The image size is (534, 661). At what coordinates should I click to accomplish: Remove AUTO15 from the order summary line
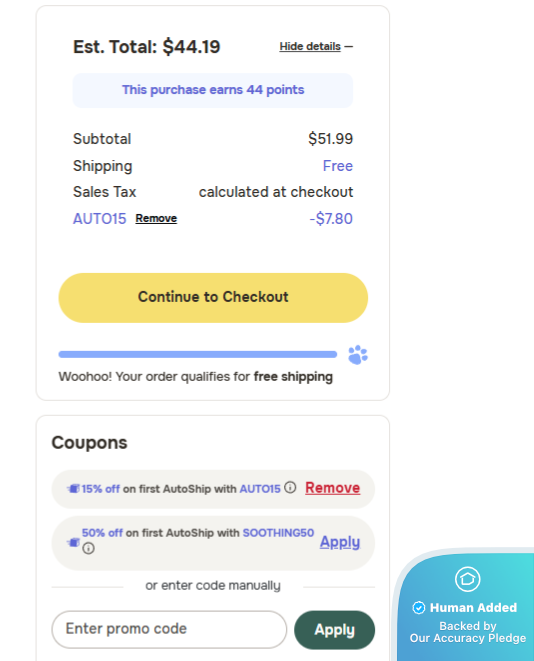pos(156,218)
